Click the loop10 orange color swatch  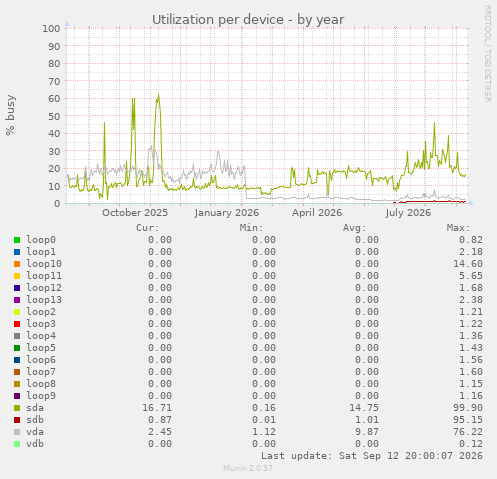(x=17, y=264)
